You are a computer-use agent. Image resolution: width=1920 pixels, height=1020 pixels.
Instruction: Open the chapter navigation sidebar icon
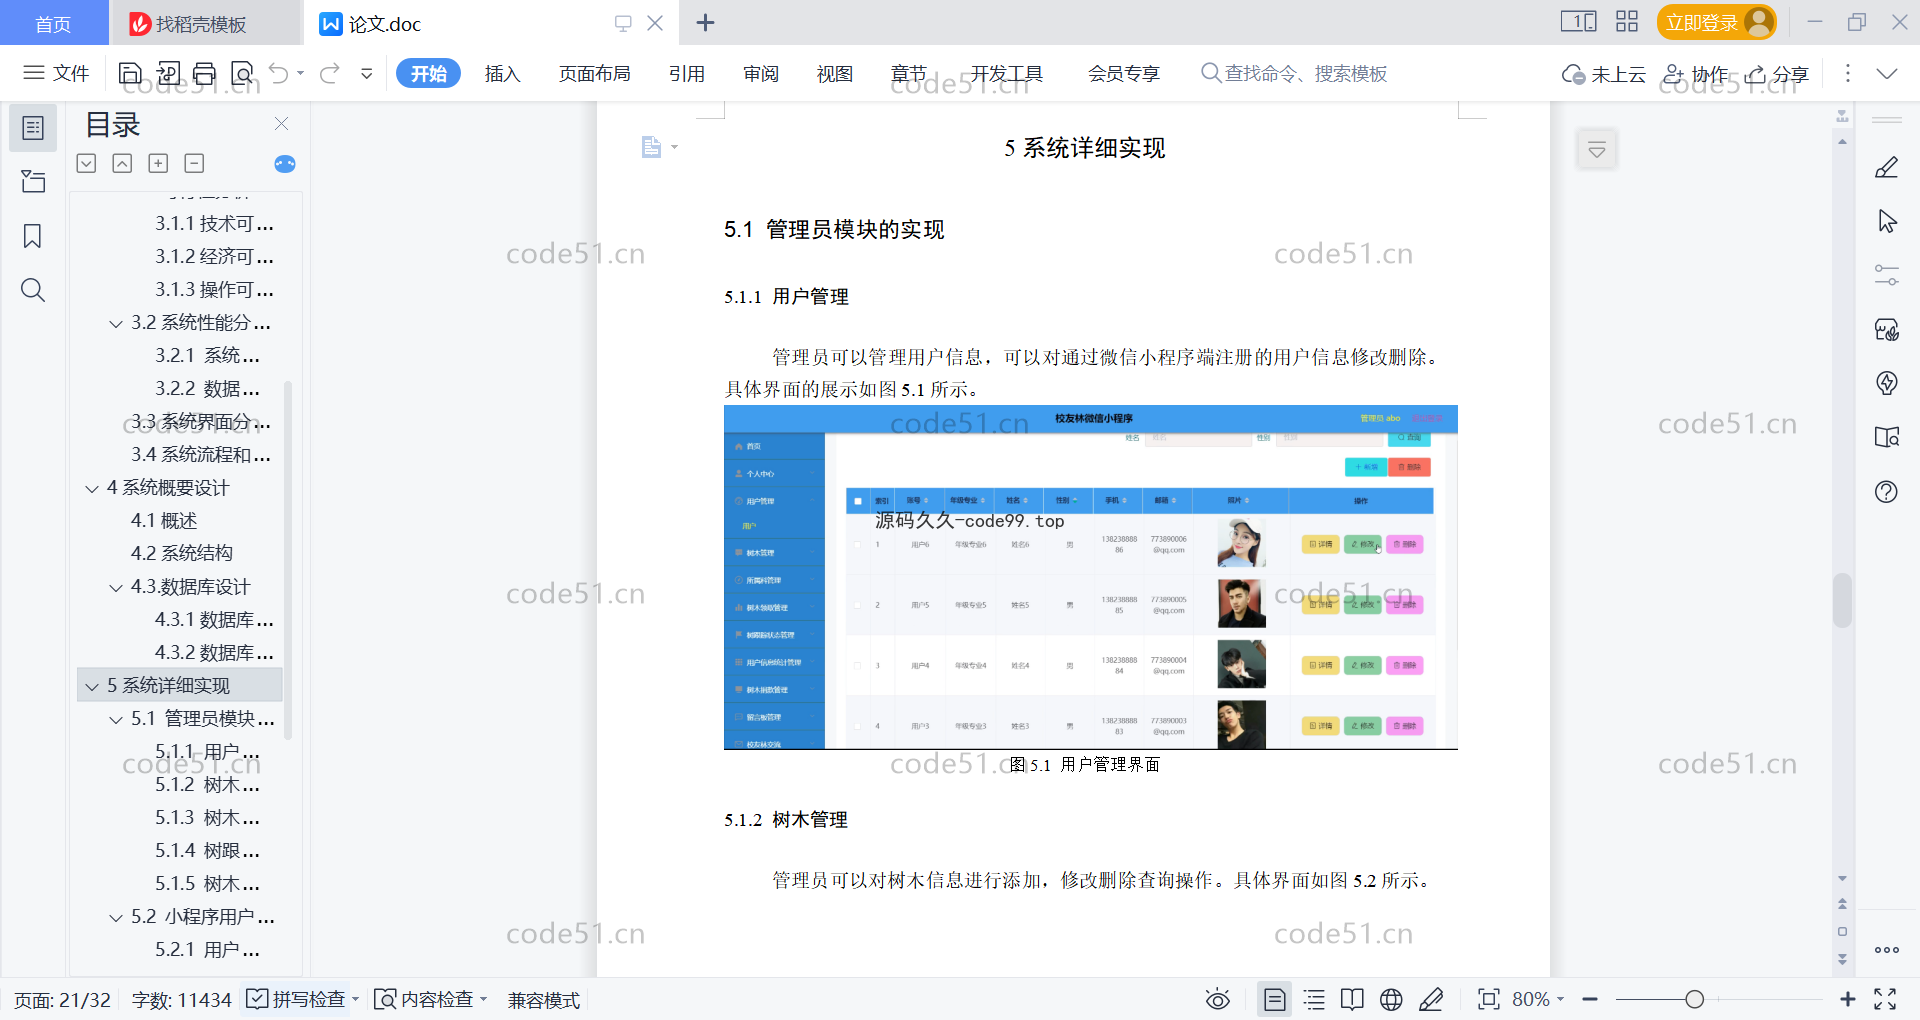pyautogui.click(x=33, y=181)
